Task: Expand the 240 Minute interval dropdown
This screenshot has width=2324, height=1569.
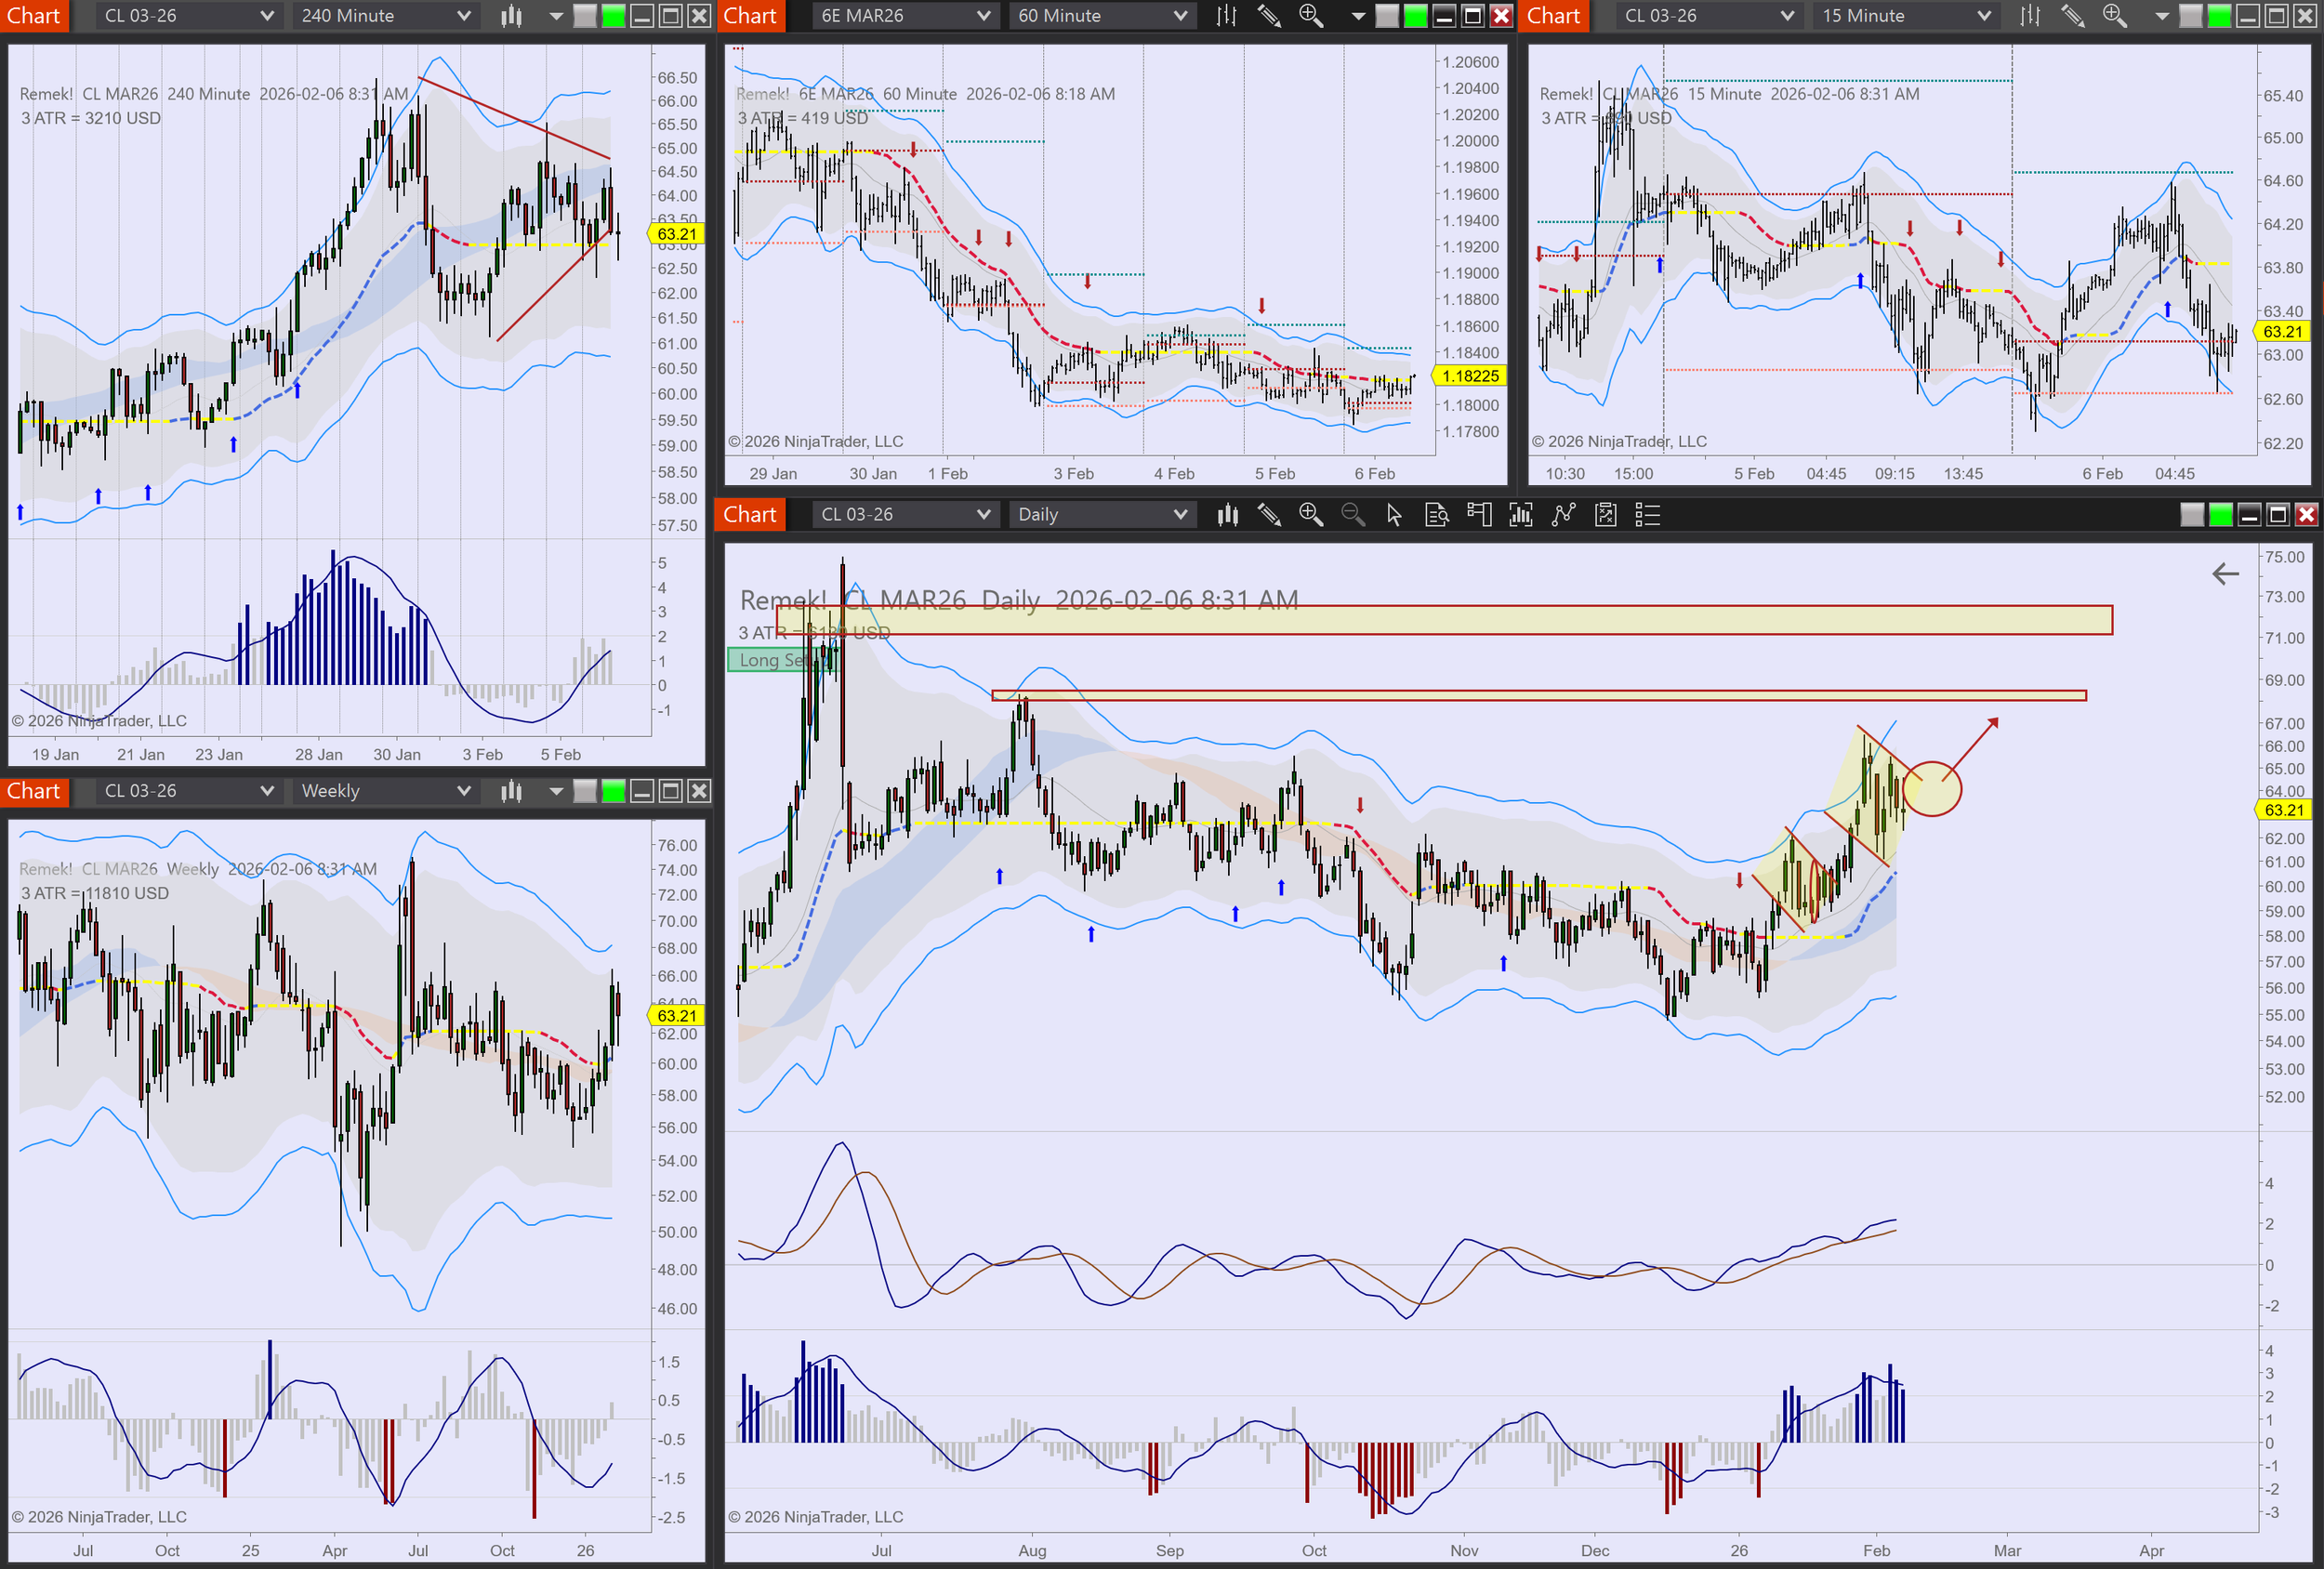Action: click(x=385, y=16)
